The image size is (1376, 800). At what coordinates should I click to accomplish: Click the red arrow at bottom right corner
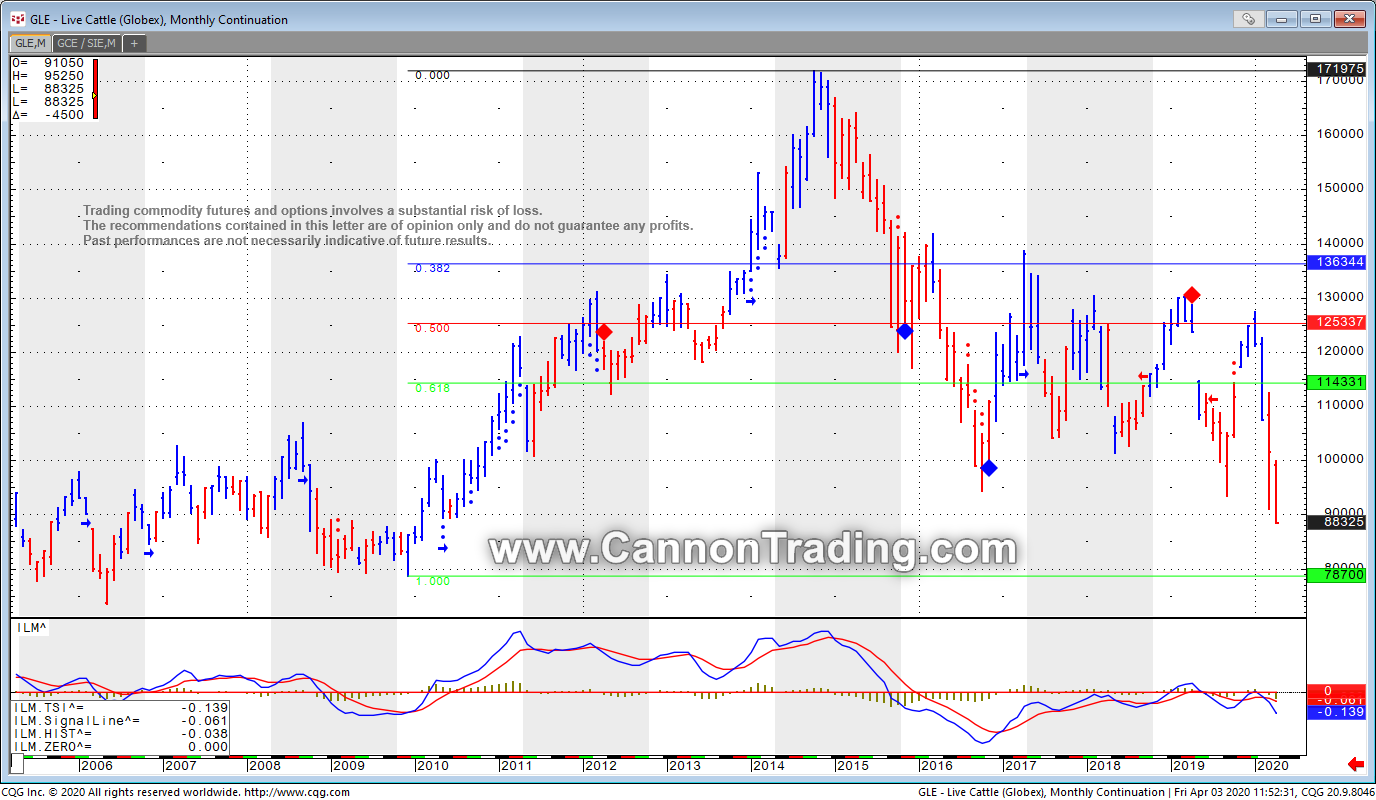pos(1356,765)
